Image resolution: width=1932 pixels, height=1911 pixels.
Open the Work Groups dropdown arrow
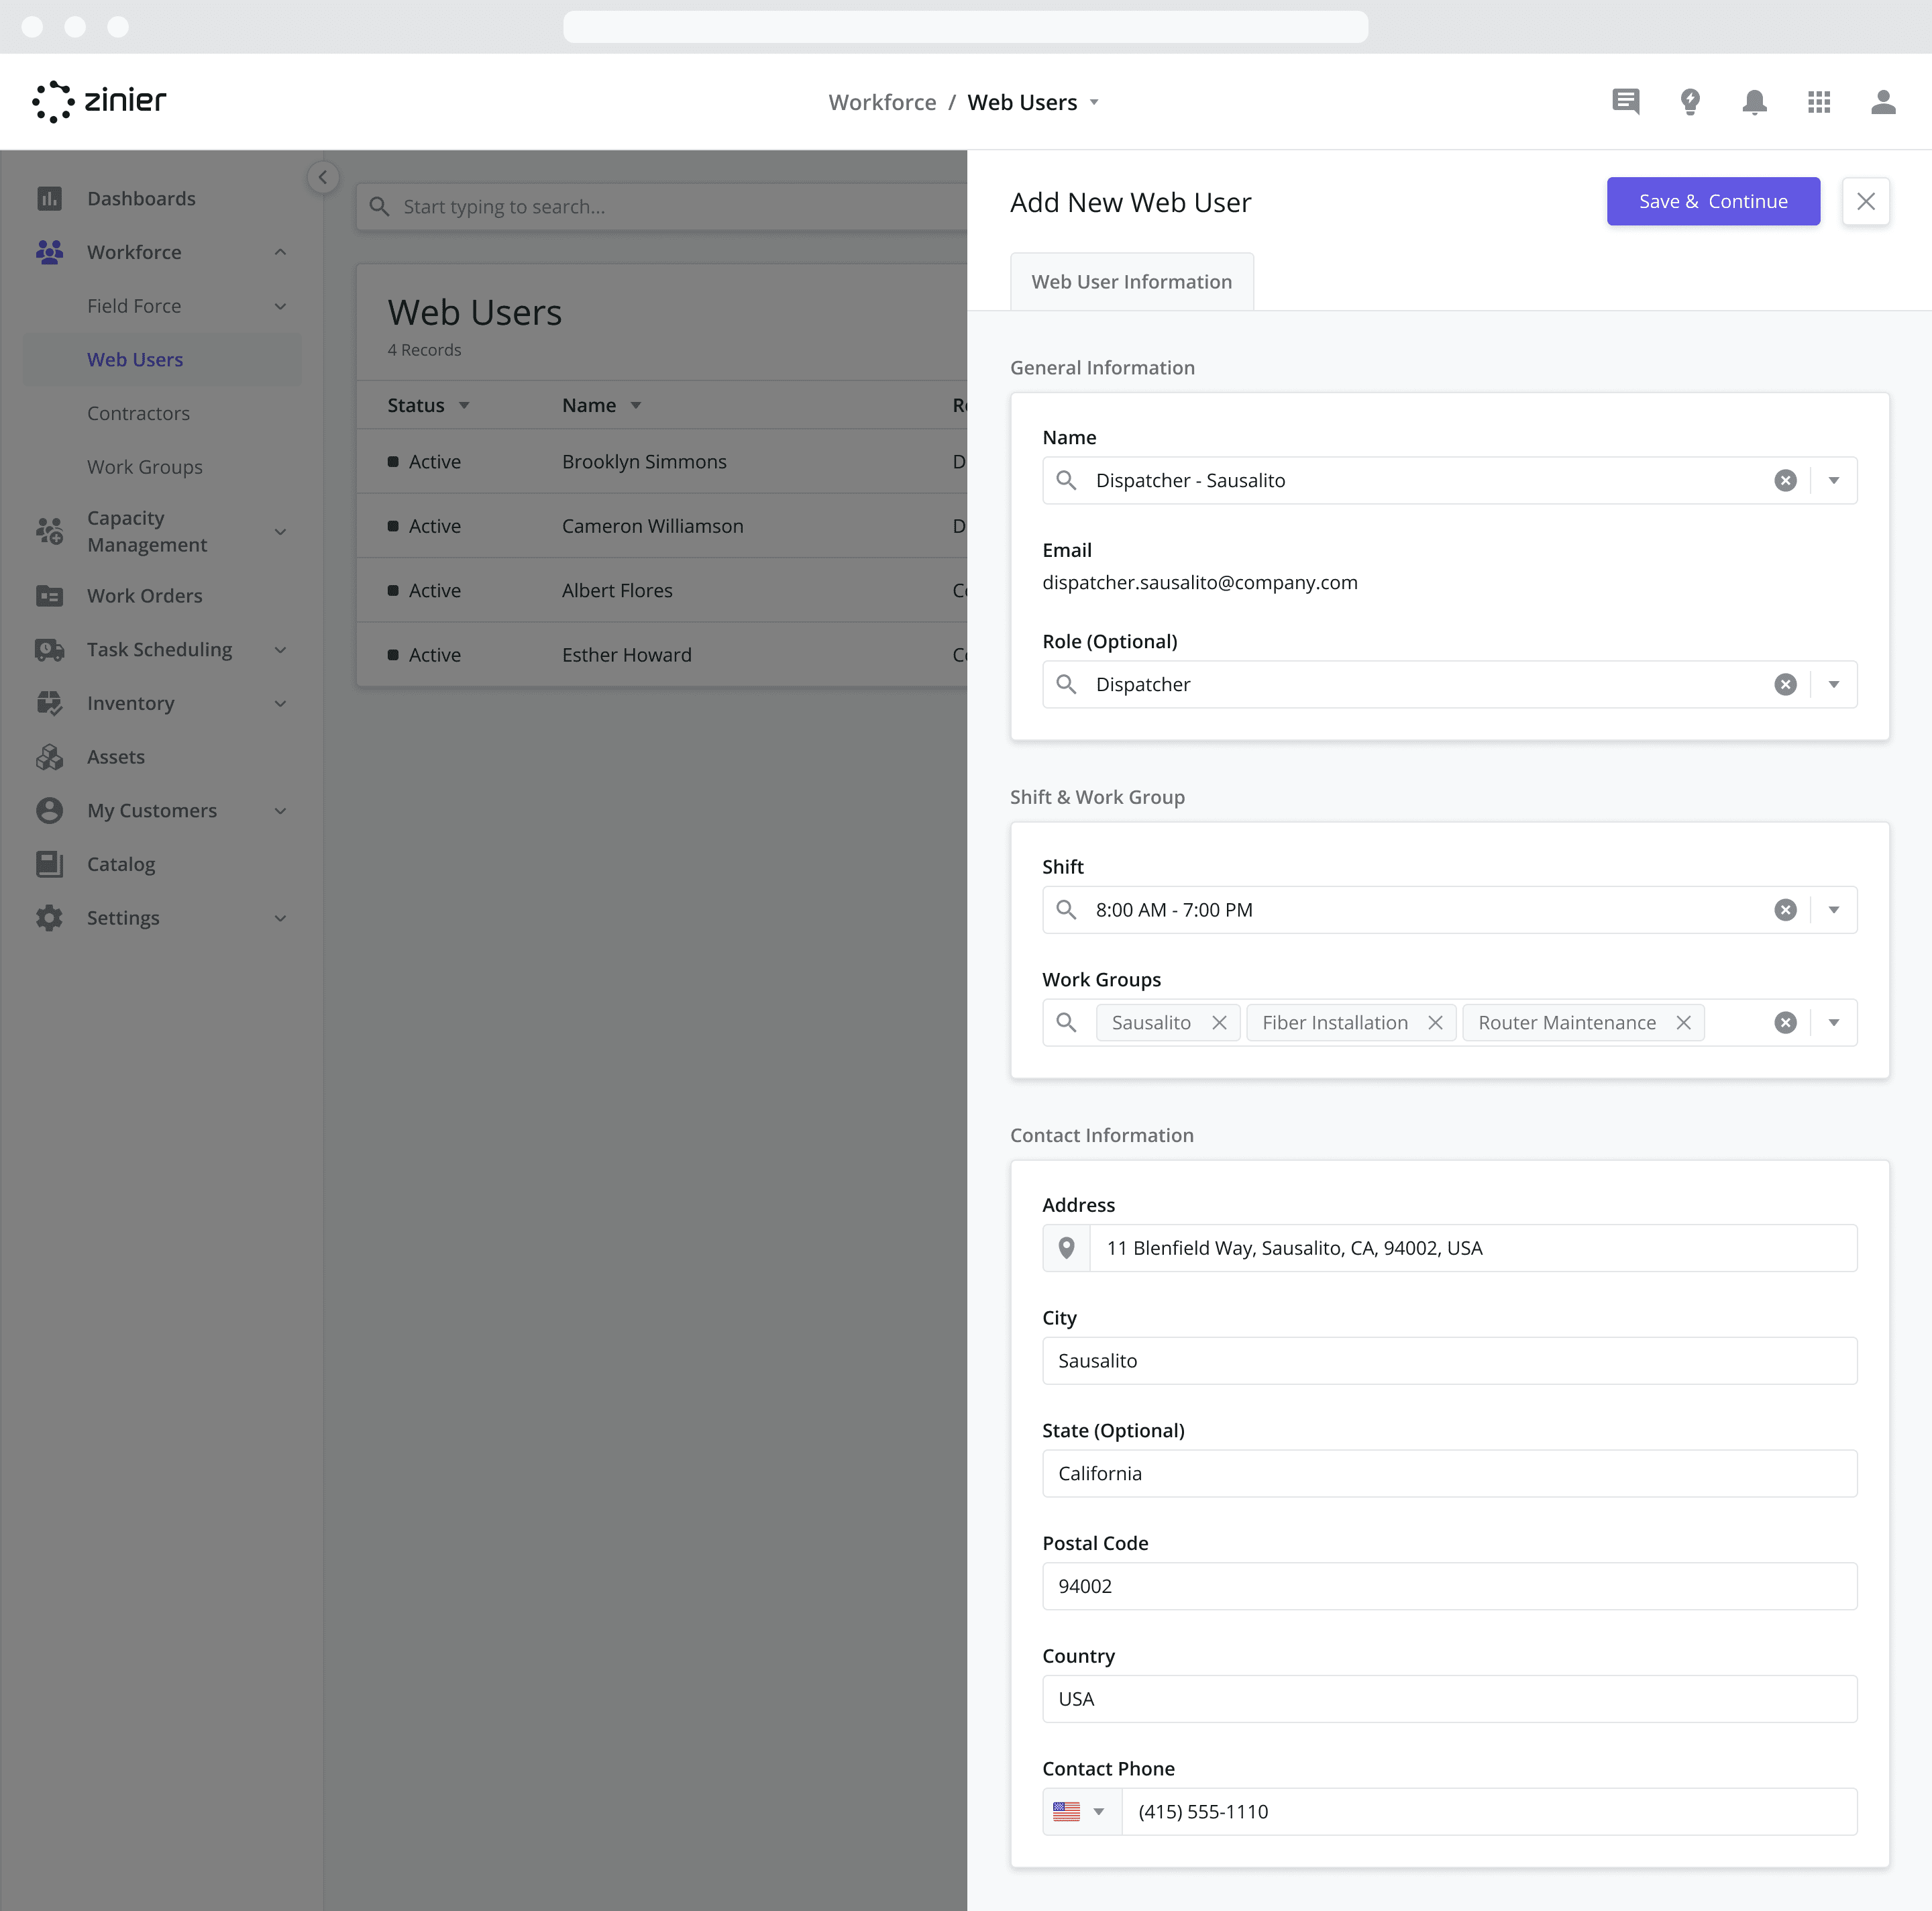(1833, 1022)
